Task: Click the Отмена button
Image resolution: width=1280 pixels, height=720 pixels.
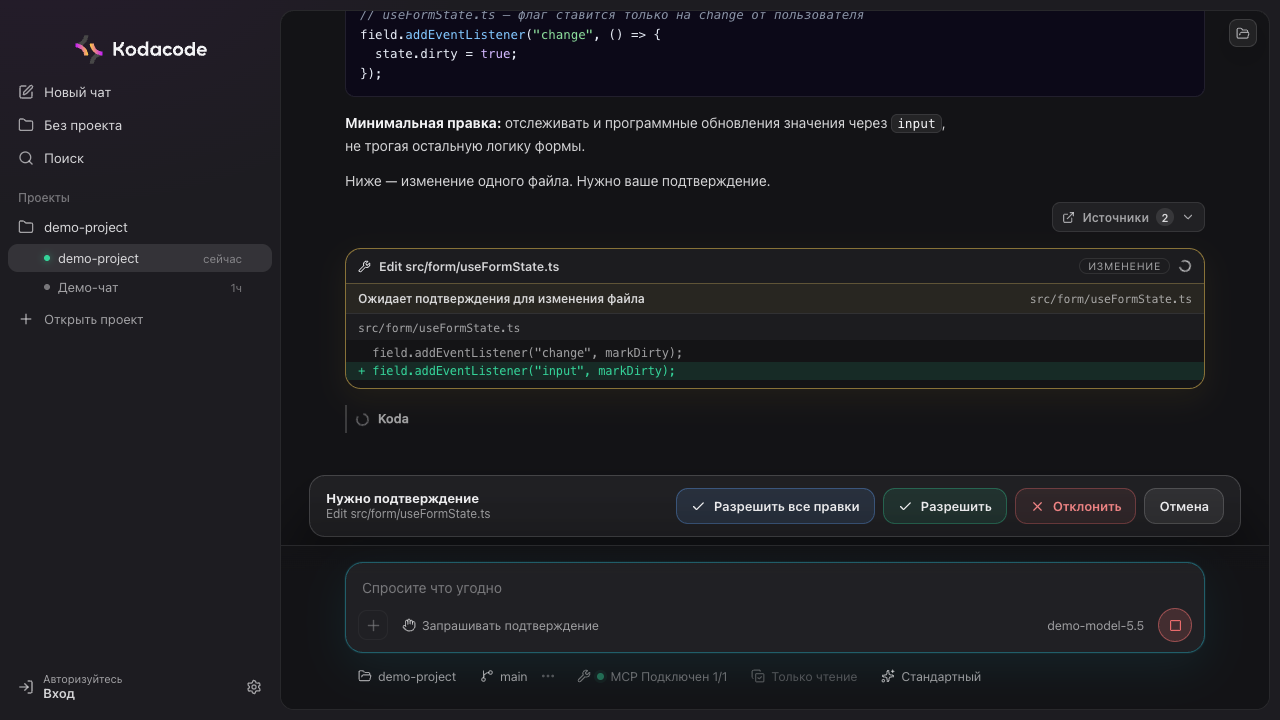Action: pos(1184,506)
